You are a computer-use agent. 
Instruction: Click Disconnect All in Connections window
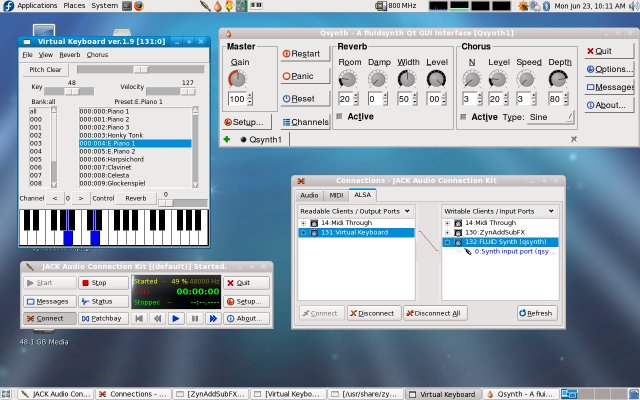coord(435,313)
